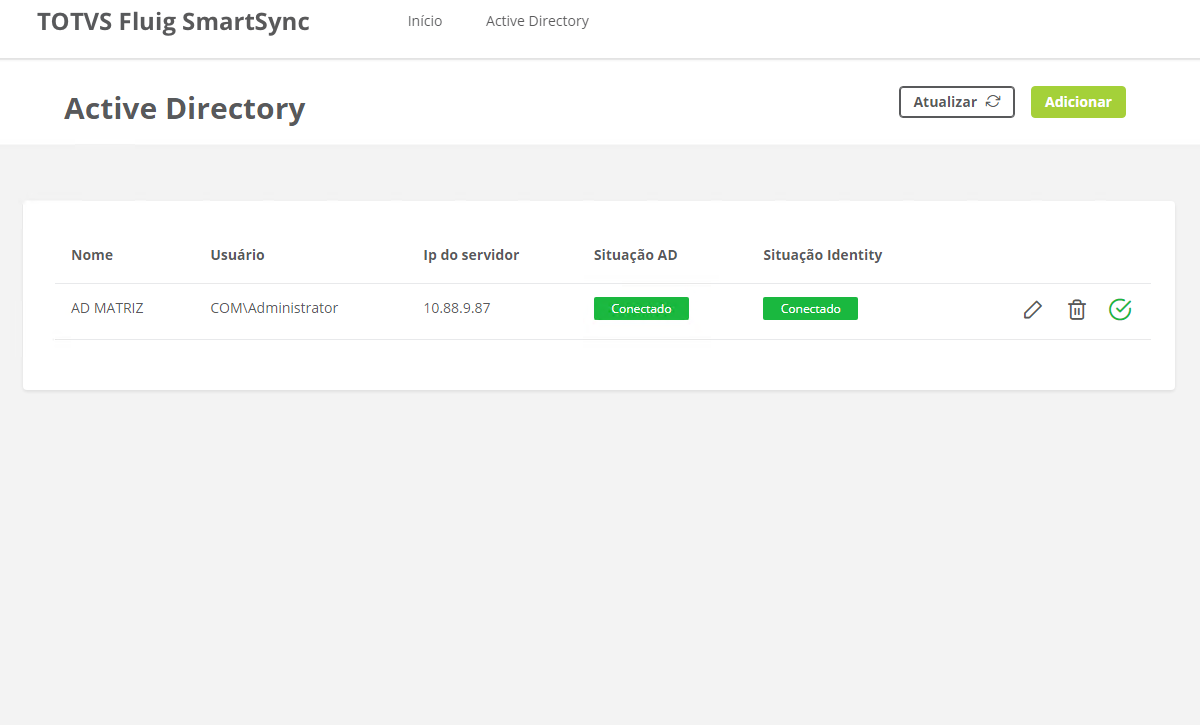Click the Situação AD column header
The image size is (1200, 725).
(635, 255)
